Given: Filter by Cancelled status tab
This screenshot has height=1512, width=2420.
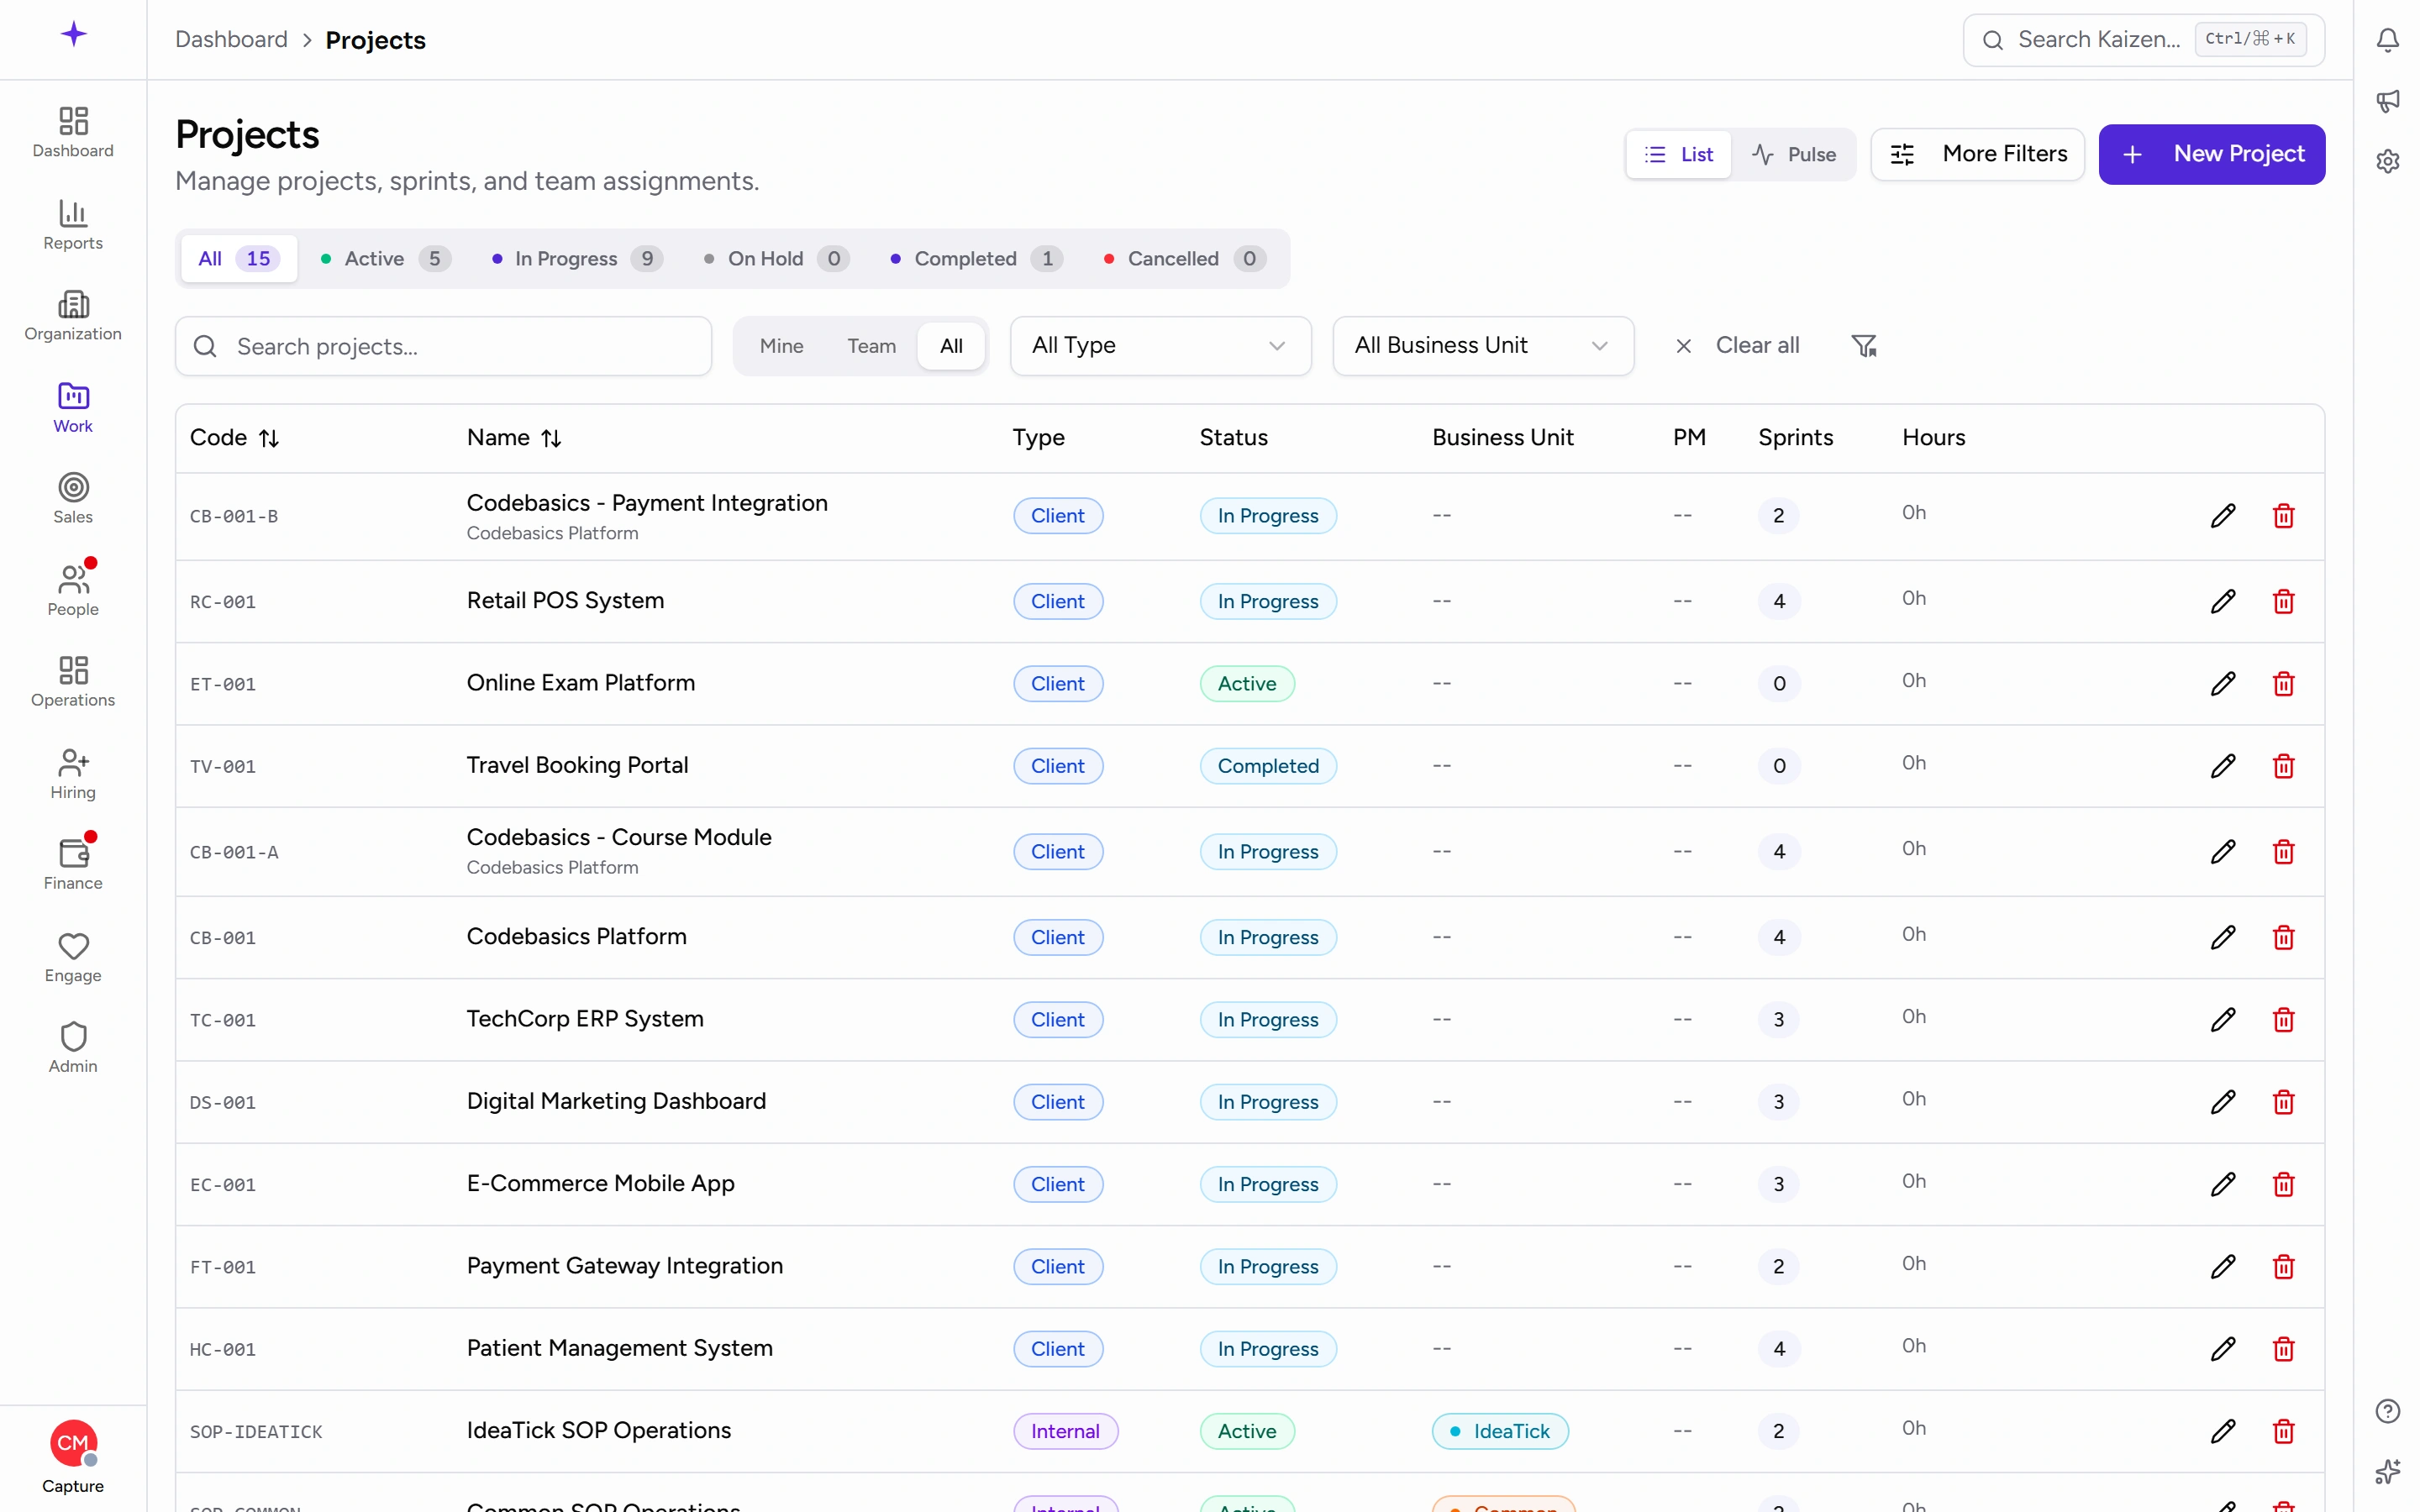Looking at the screenshot, I should [x=1185, y=259].
